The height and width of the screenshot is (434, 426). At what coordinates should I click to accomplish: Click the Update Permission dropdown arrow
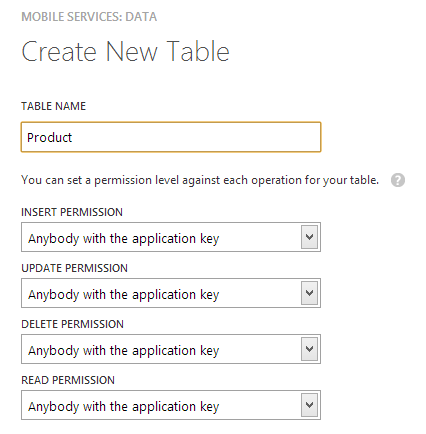(309, 293)
